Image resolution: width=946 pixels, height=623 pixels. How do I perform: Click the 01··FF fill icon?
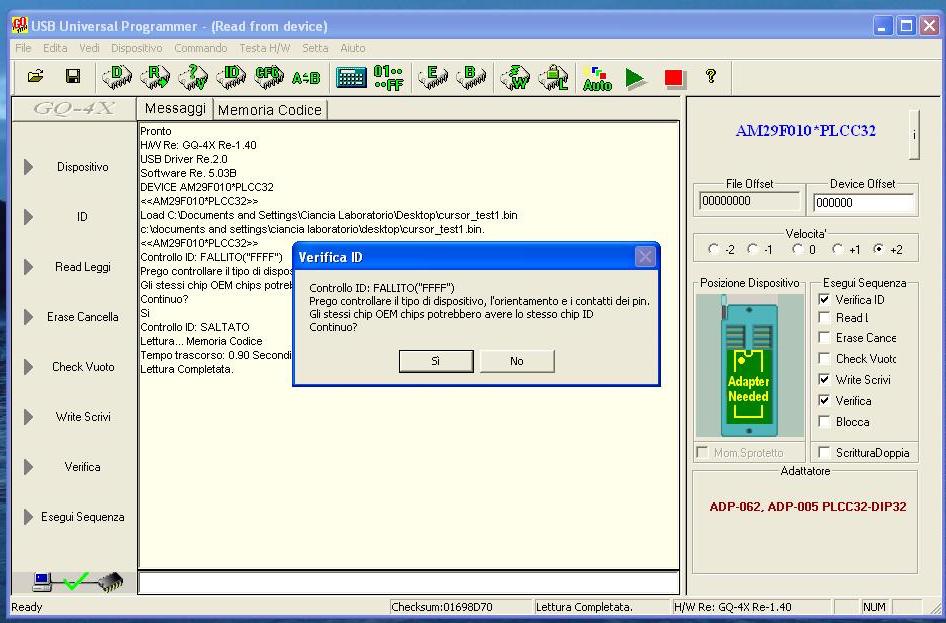[x=389, y=78]
